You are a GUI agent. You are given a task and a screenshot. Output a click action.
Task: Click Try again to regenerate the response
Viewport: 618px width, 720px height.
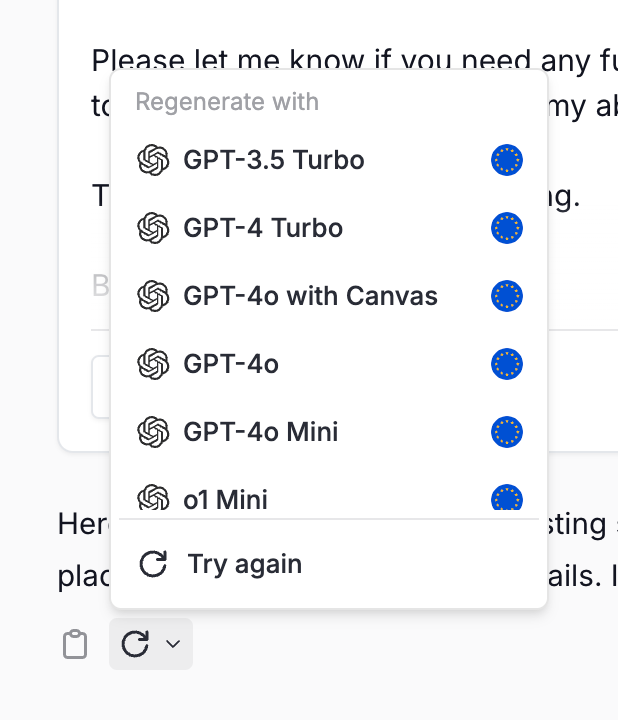tap(245, 564)
